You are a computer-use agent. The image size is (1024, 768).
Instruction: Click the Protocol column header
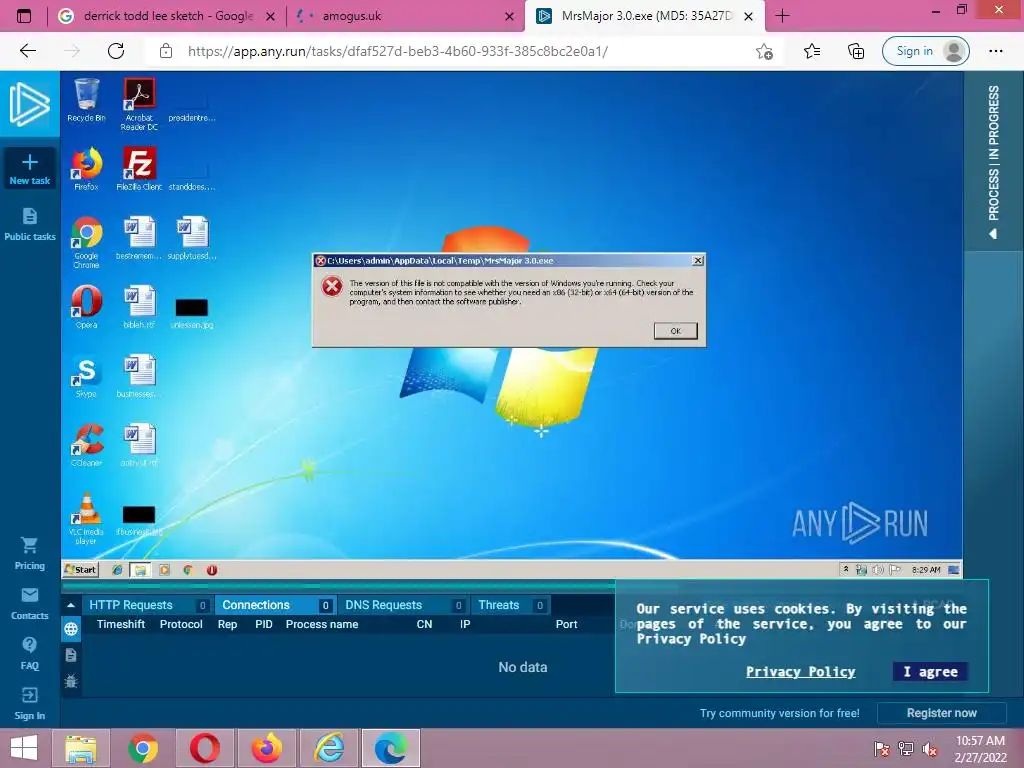181,624
